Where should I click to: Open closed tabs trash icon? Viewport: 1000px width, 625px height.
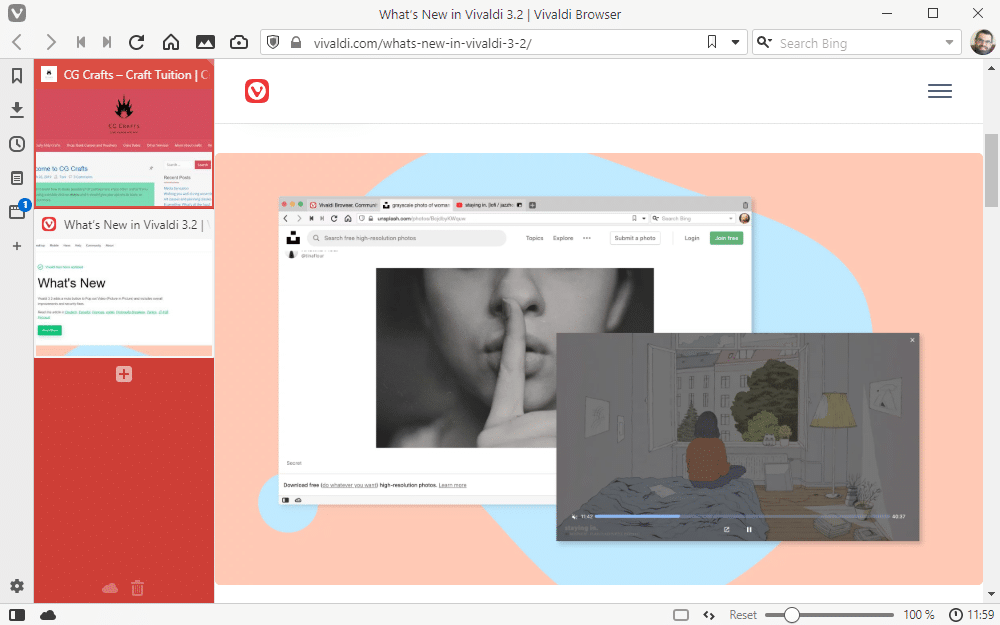(138, 588)
